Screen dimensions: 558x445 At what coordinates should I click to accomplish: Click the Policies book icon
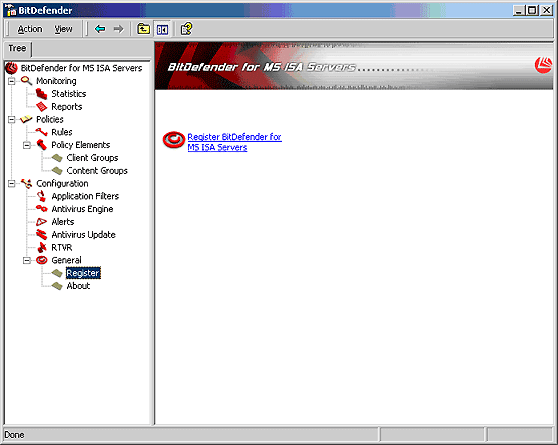tap(26, 119)
